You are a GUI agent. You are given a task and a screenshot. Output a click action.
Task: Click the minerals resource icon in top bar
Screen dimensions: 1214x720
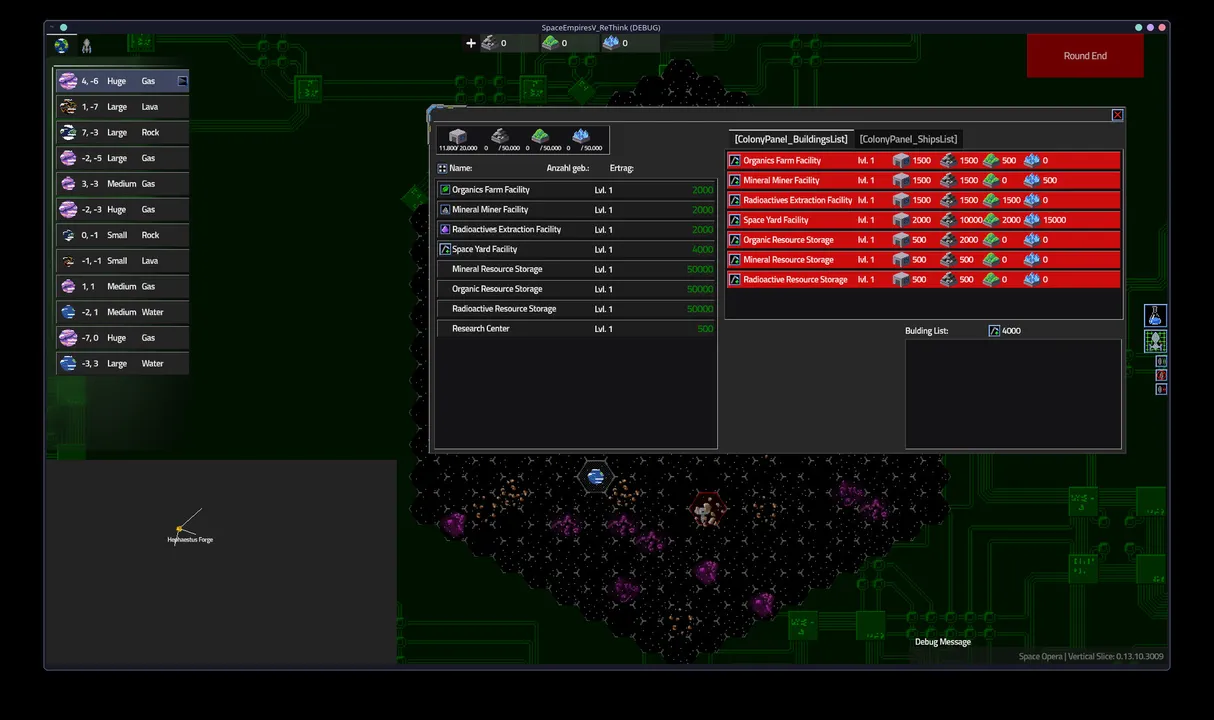click(x=489, y=43)
